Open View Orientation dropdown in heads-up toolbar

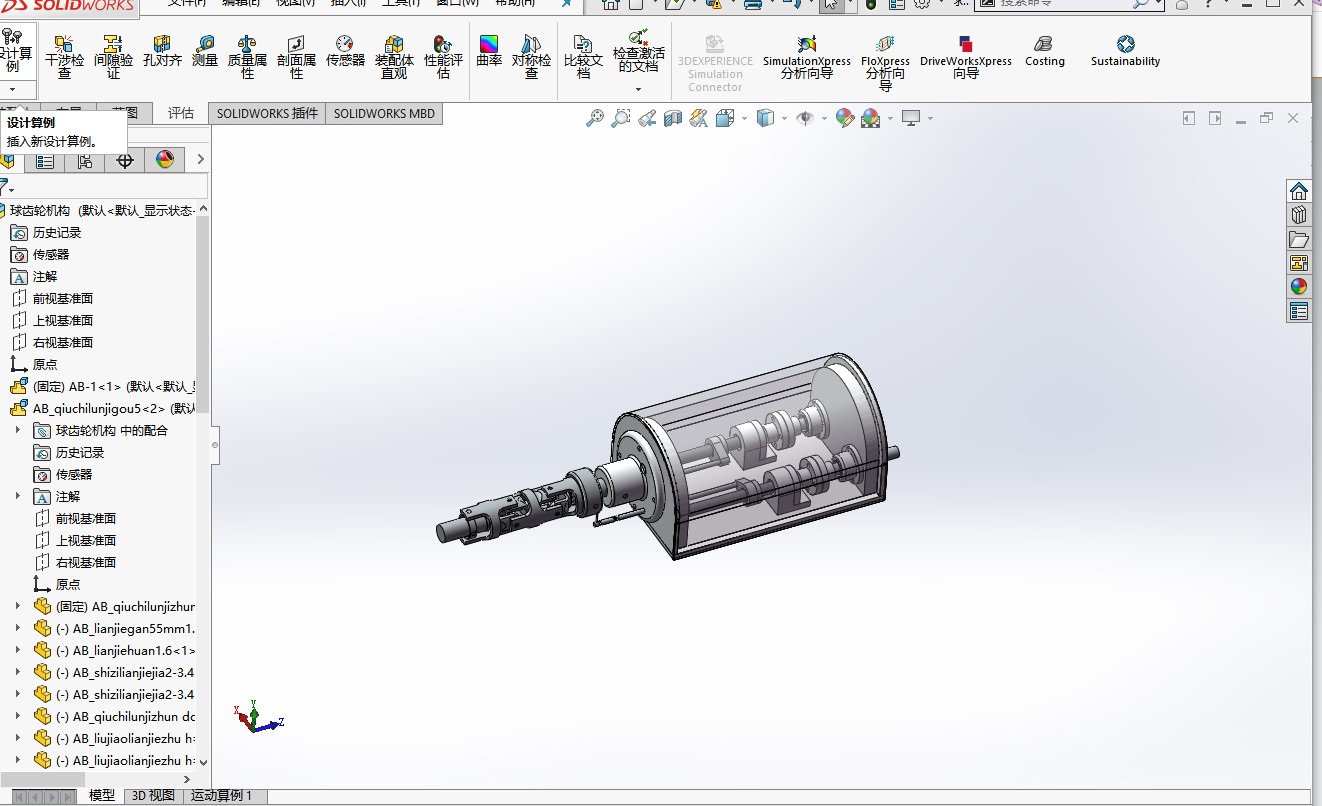point(744,118)
